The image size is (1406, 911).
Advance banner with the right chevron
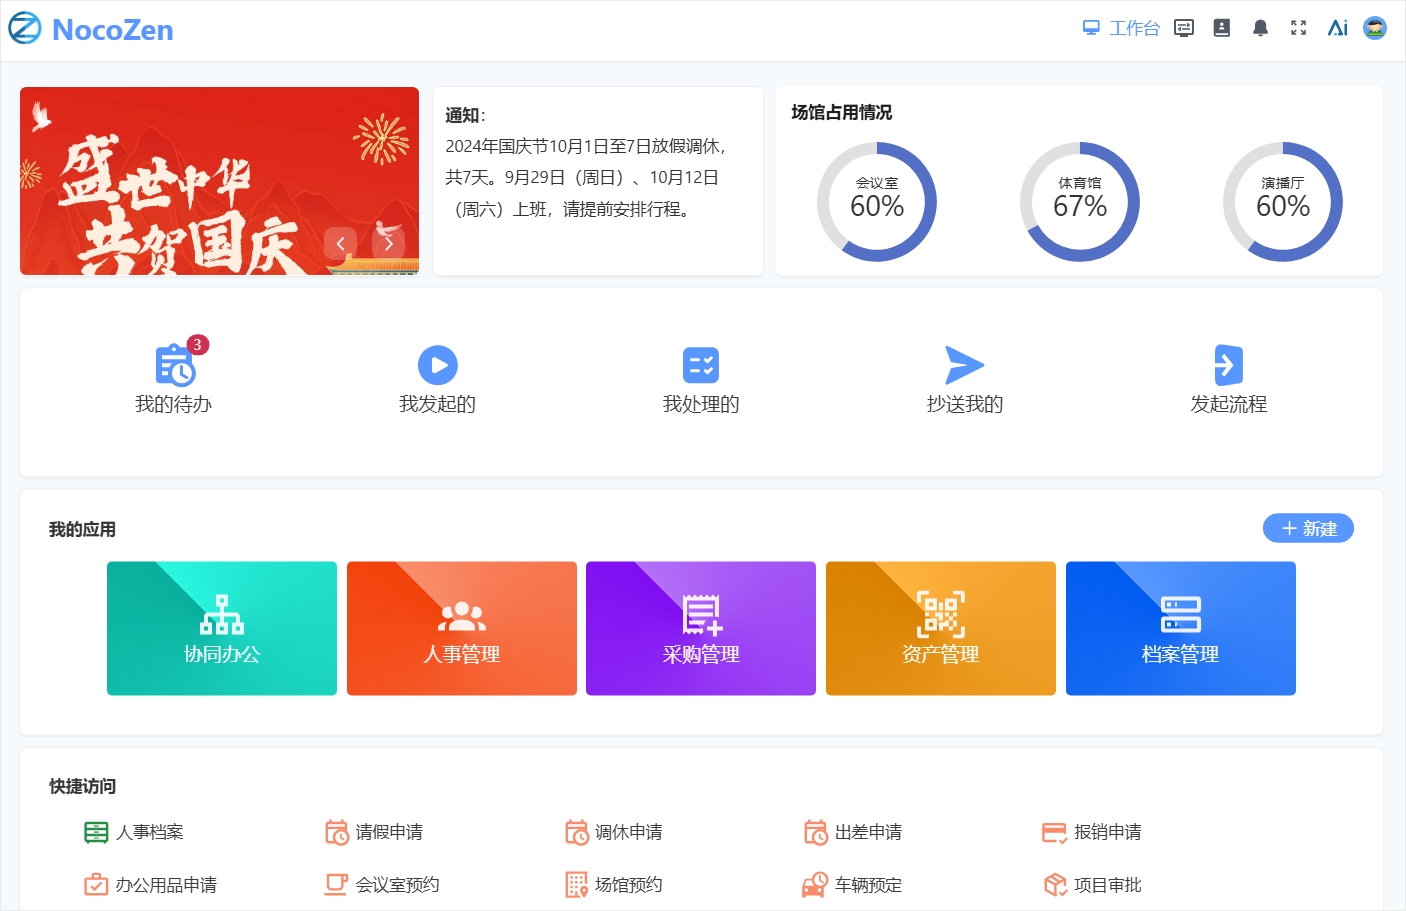(x=388, y=243)
